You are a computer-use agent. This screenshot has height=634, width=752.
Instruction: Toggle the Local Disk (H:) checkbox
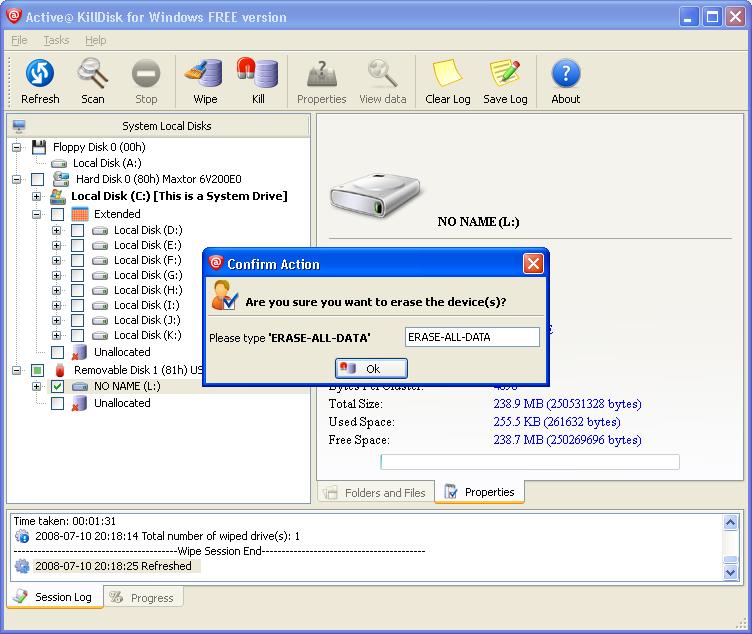77,290
